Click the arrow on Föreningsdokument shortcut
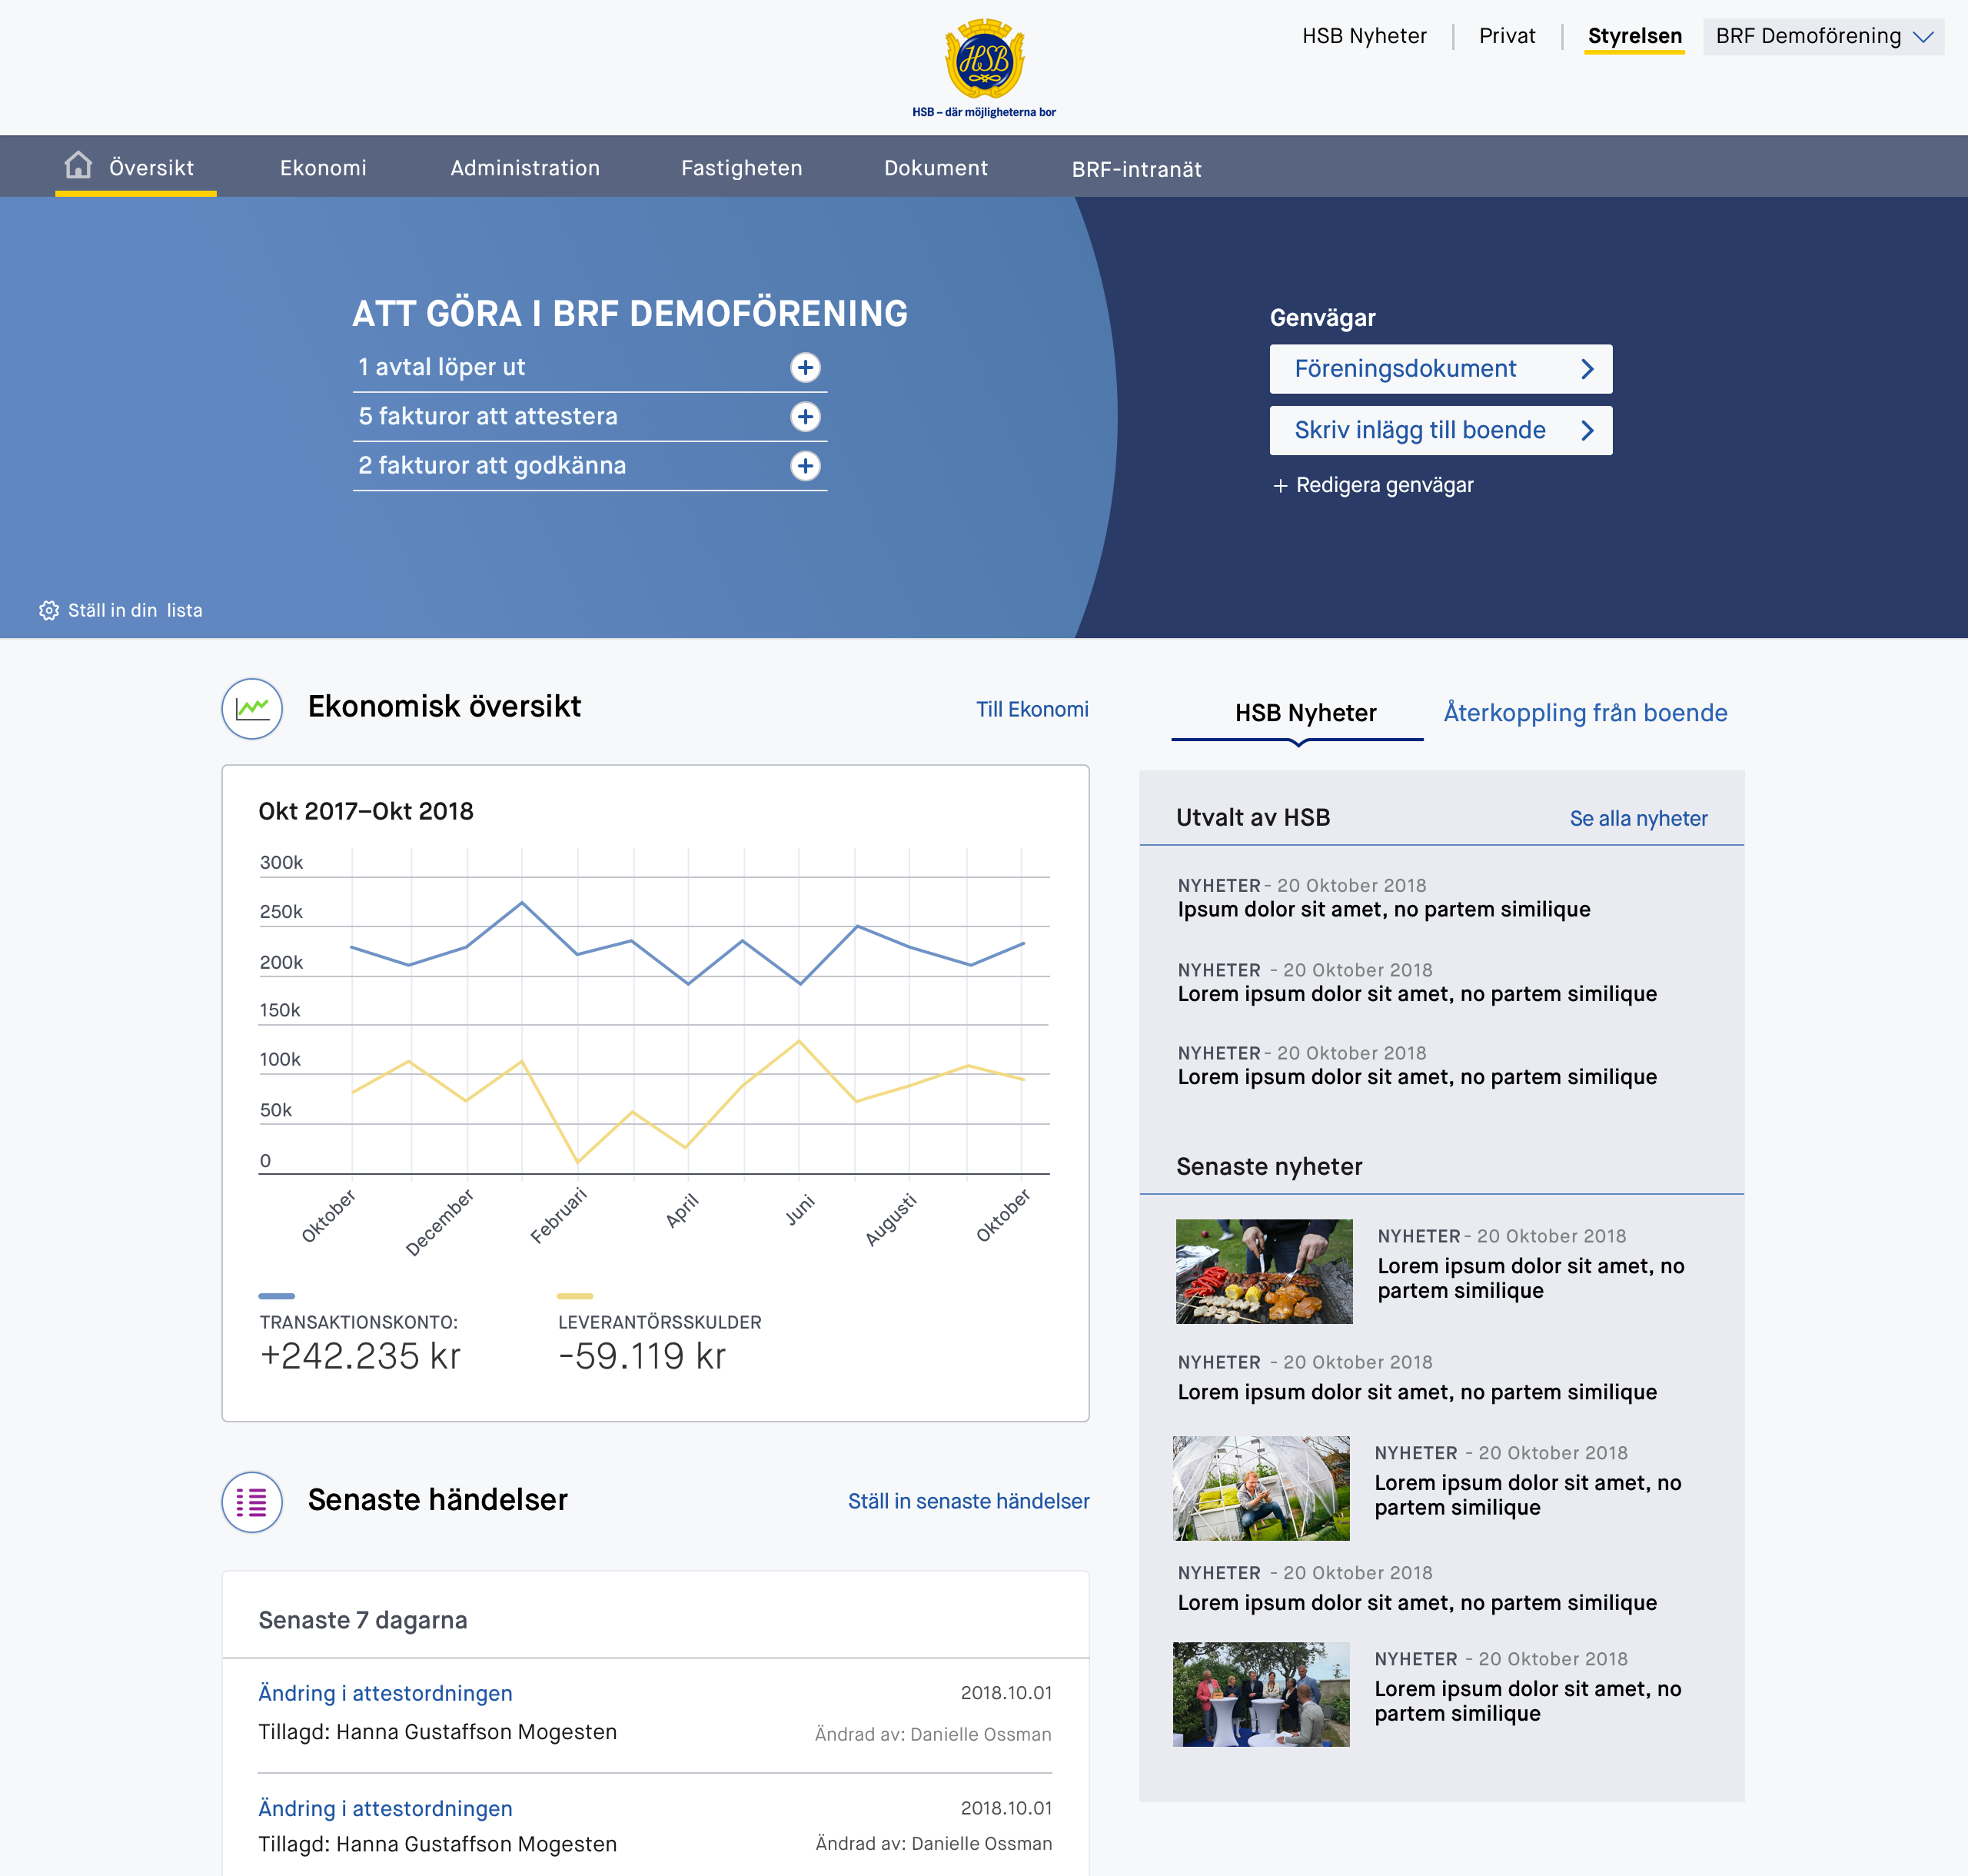 pos(1587,369)
